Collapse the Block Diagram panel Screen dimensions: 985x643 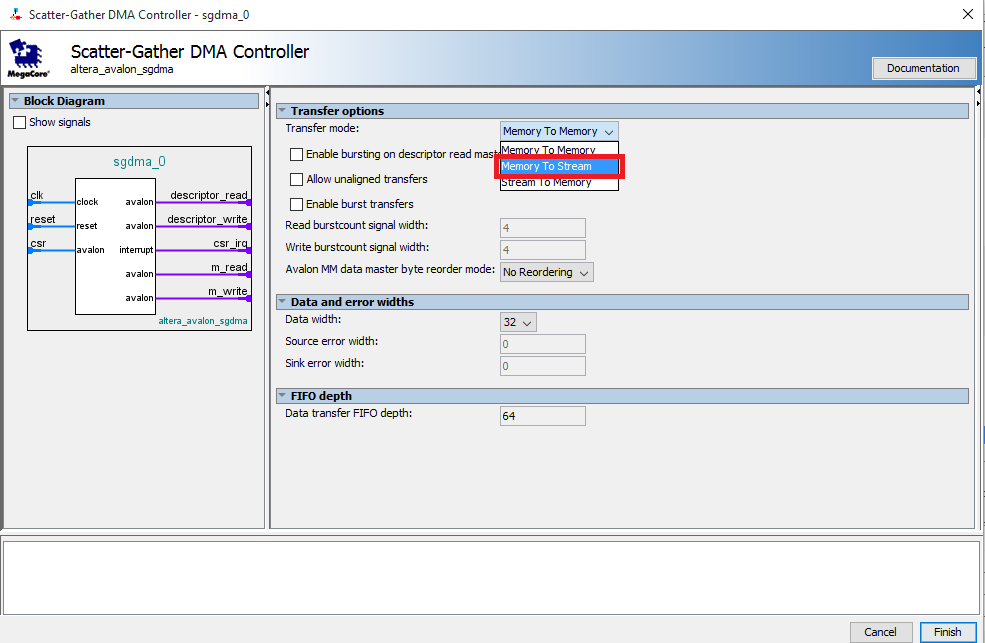15,100
